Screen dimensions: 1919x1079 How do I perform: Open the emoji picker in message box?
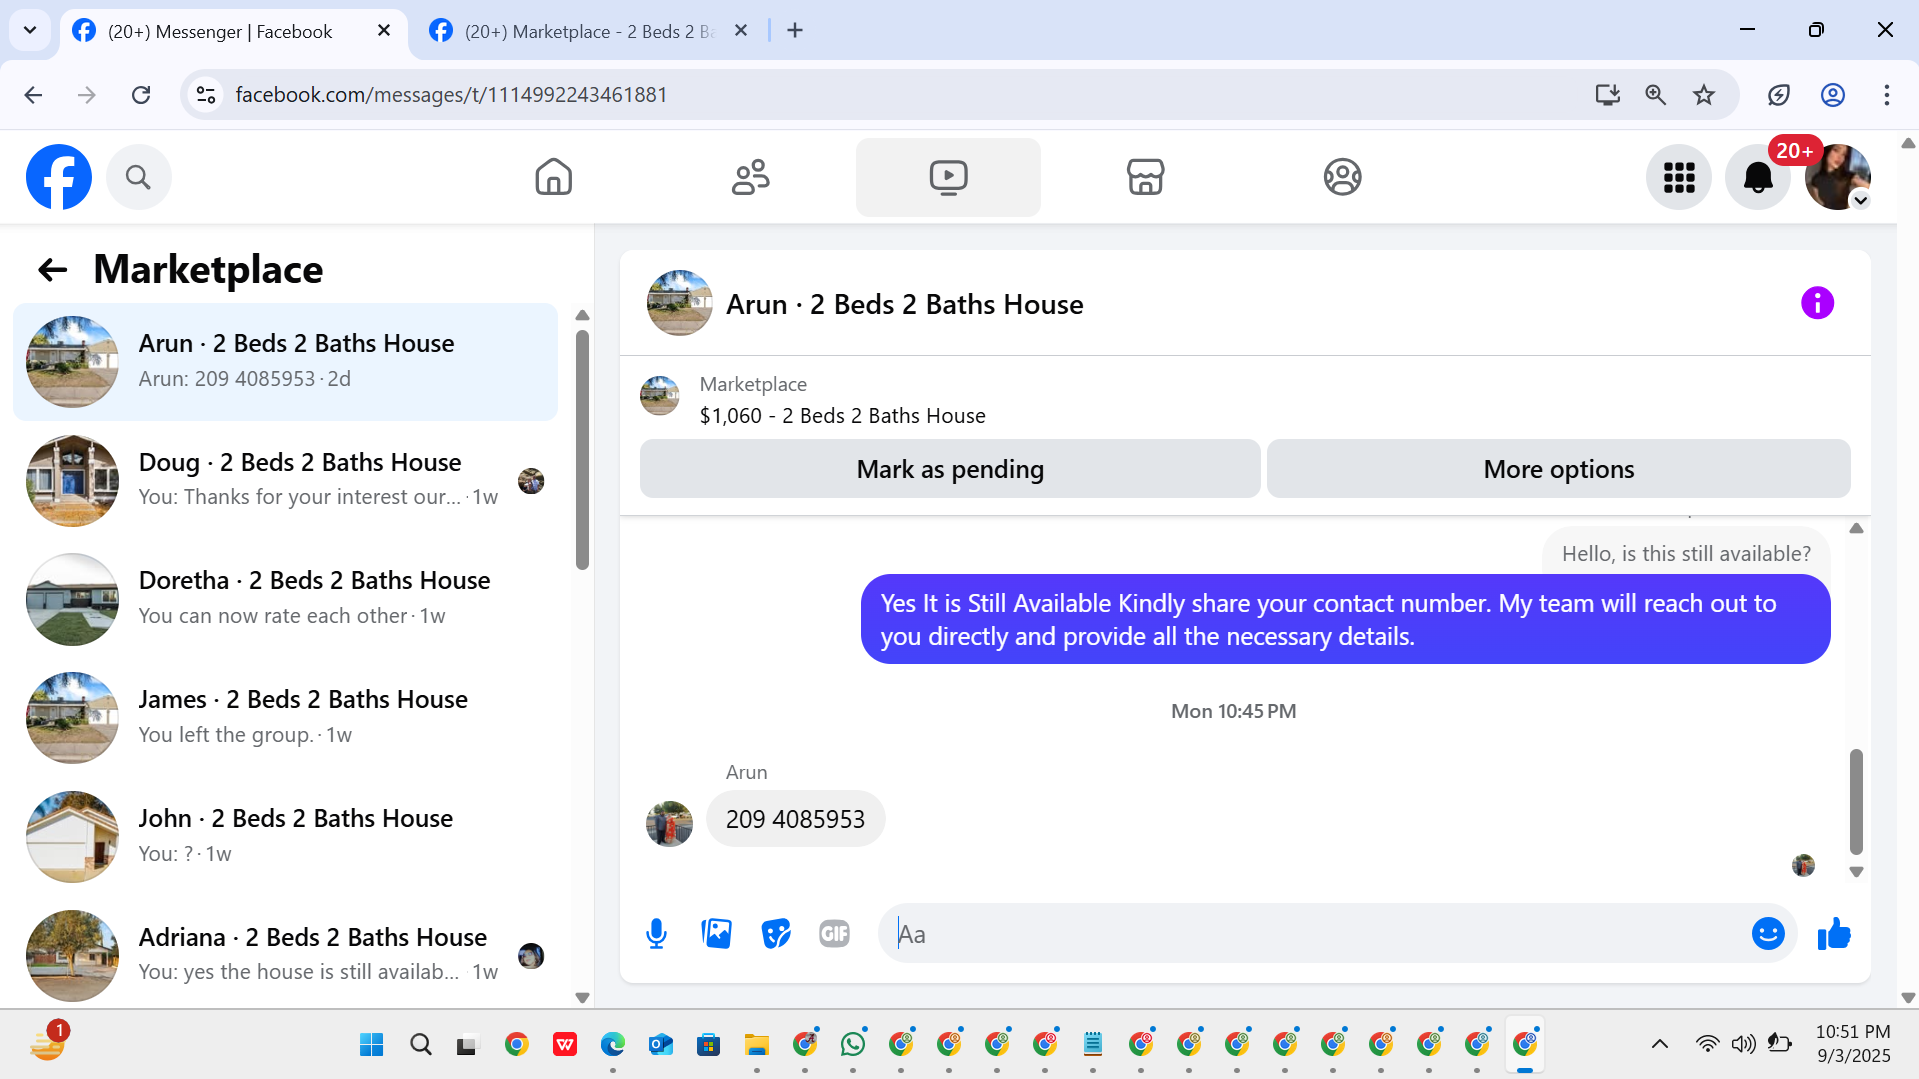1768,934
